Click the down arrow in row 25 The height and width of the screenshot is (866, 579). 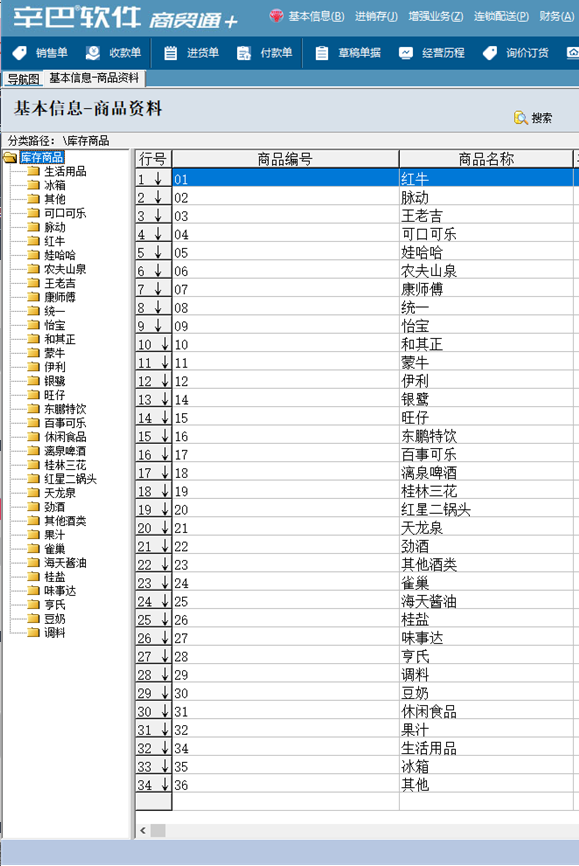tap(165, 619)
